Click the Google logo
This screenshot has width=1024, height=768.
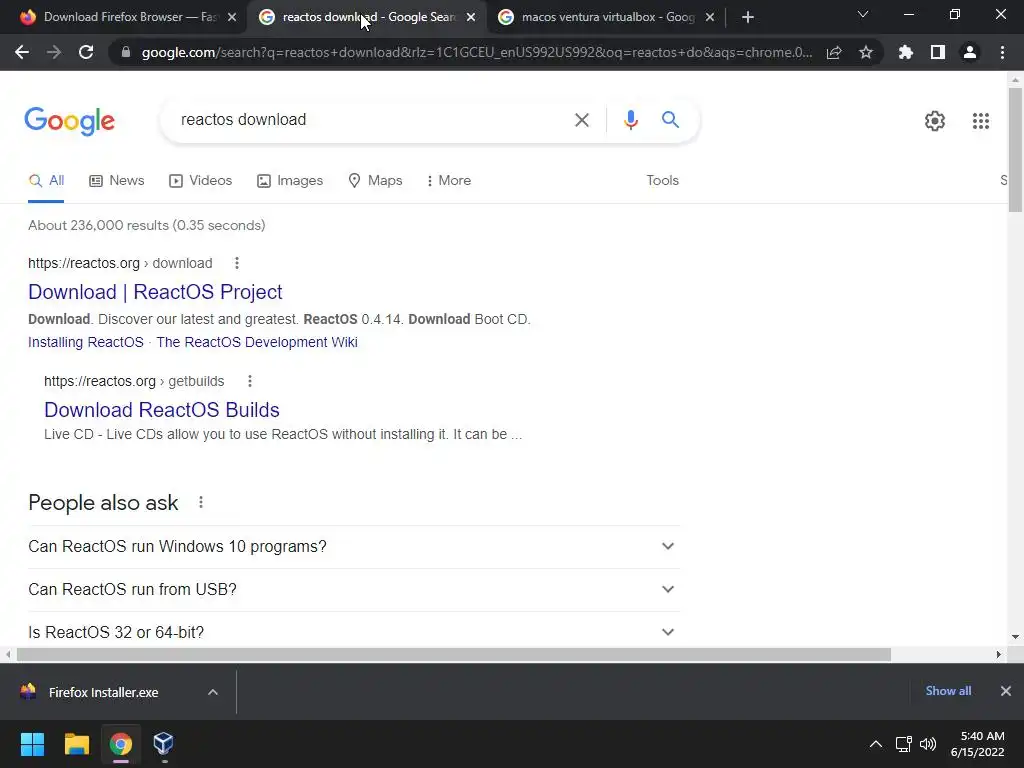[69, 121]
